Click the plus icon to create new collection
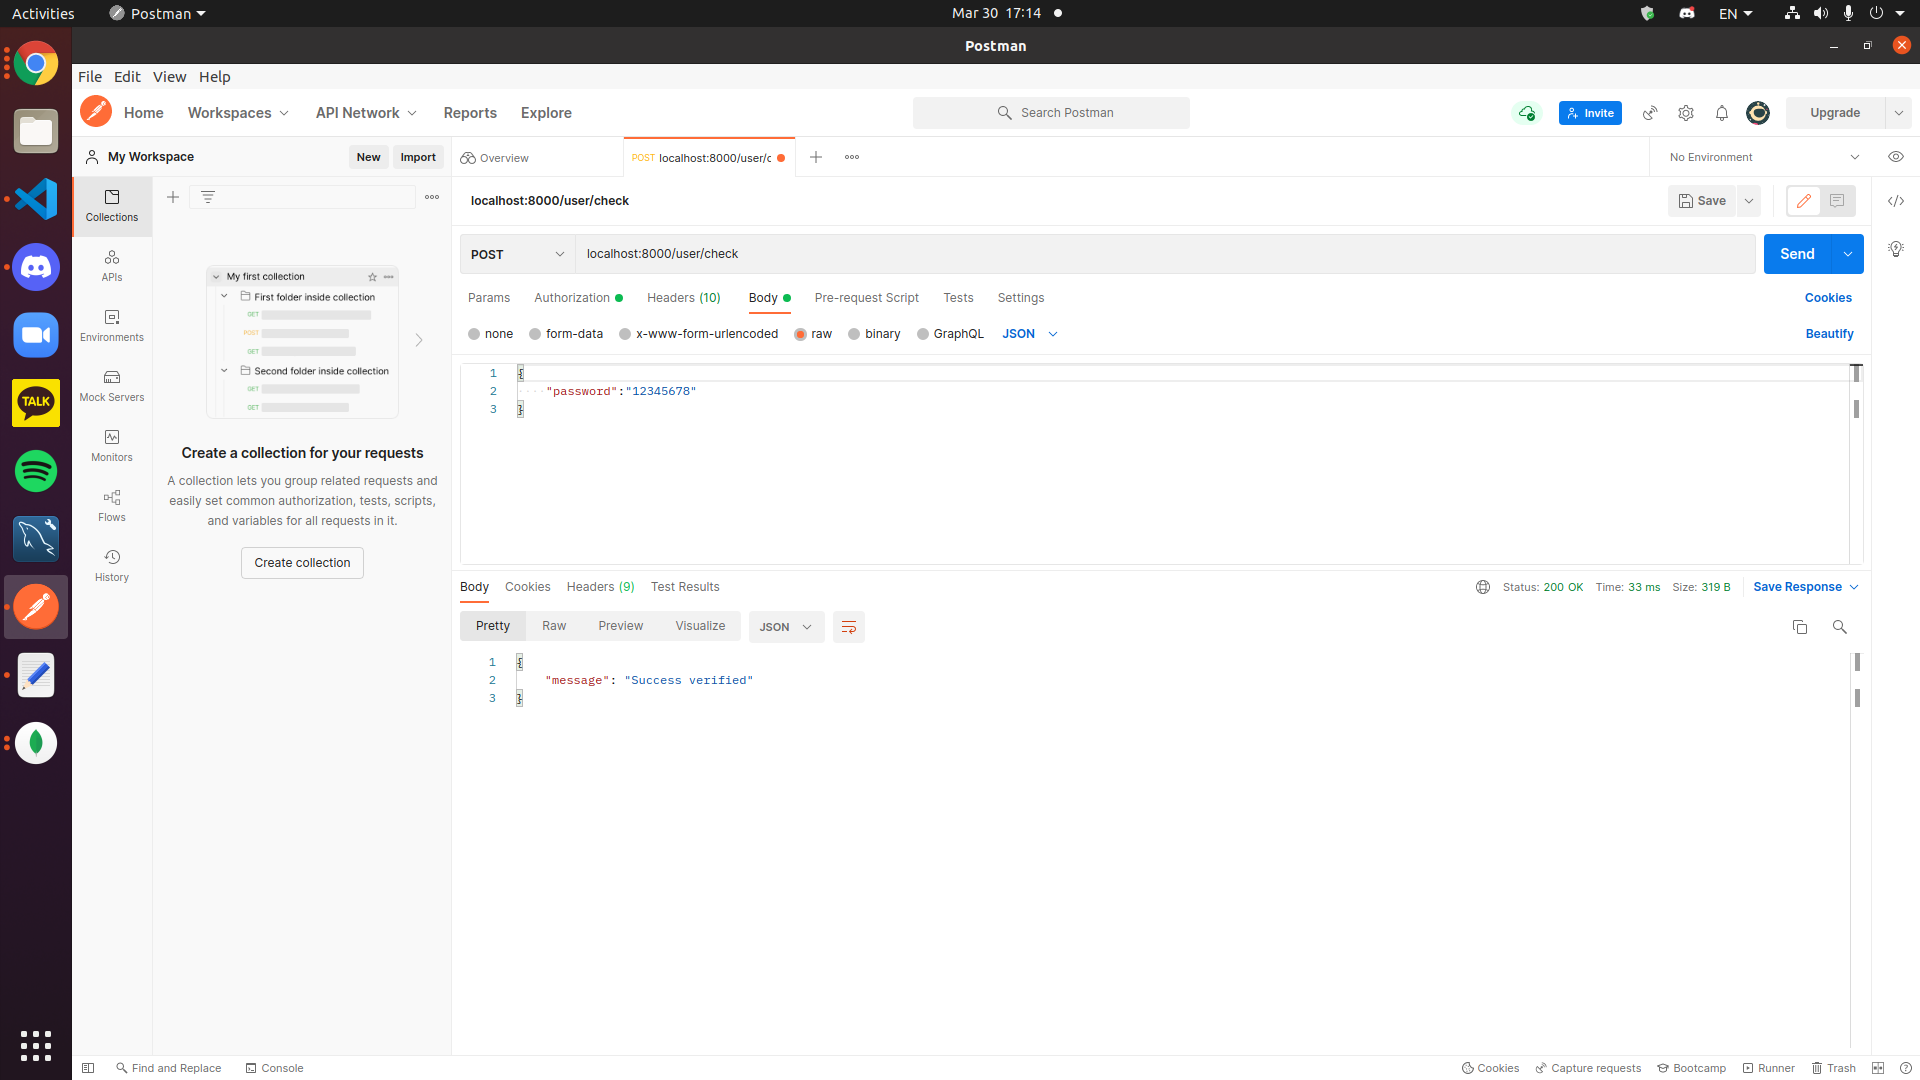The image size is (1920, 1080). pos(173,197)
